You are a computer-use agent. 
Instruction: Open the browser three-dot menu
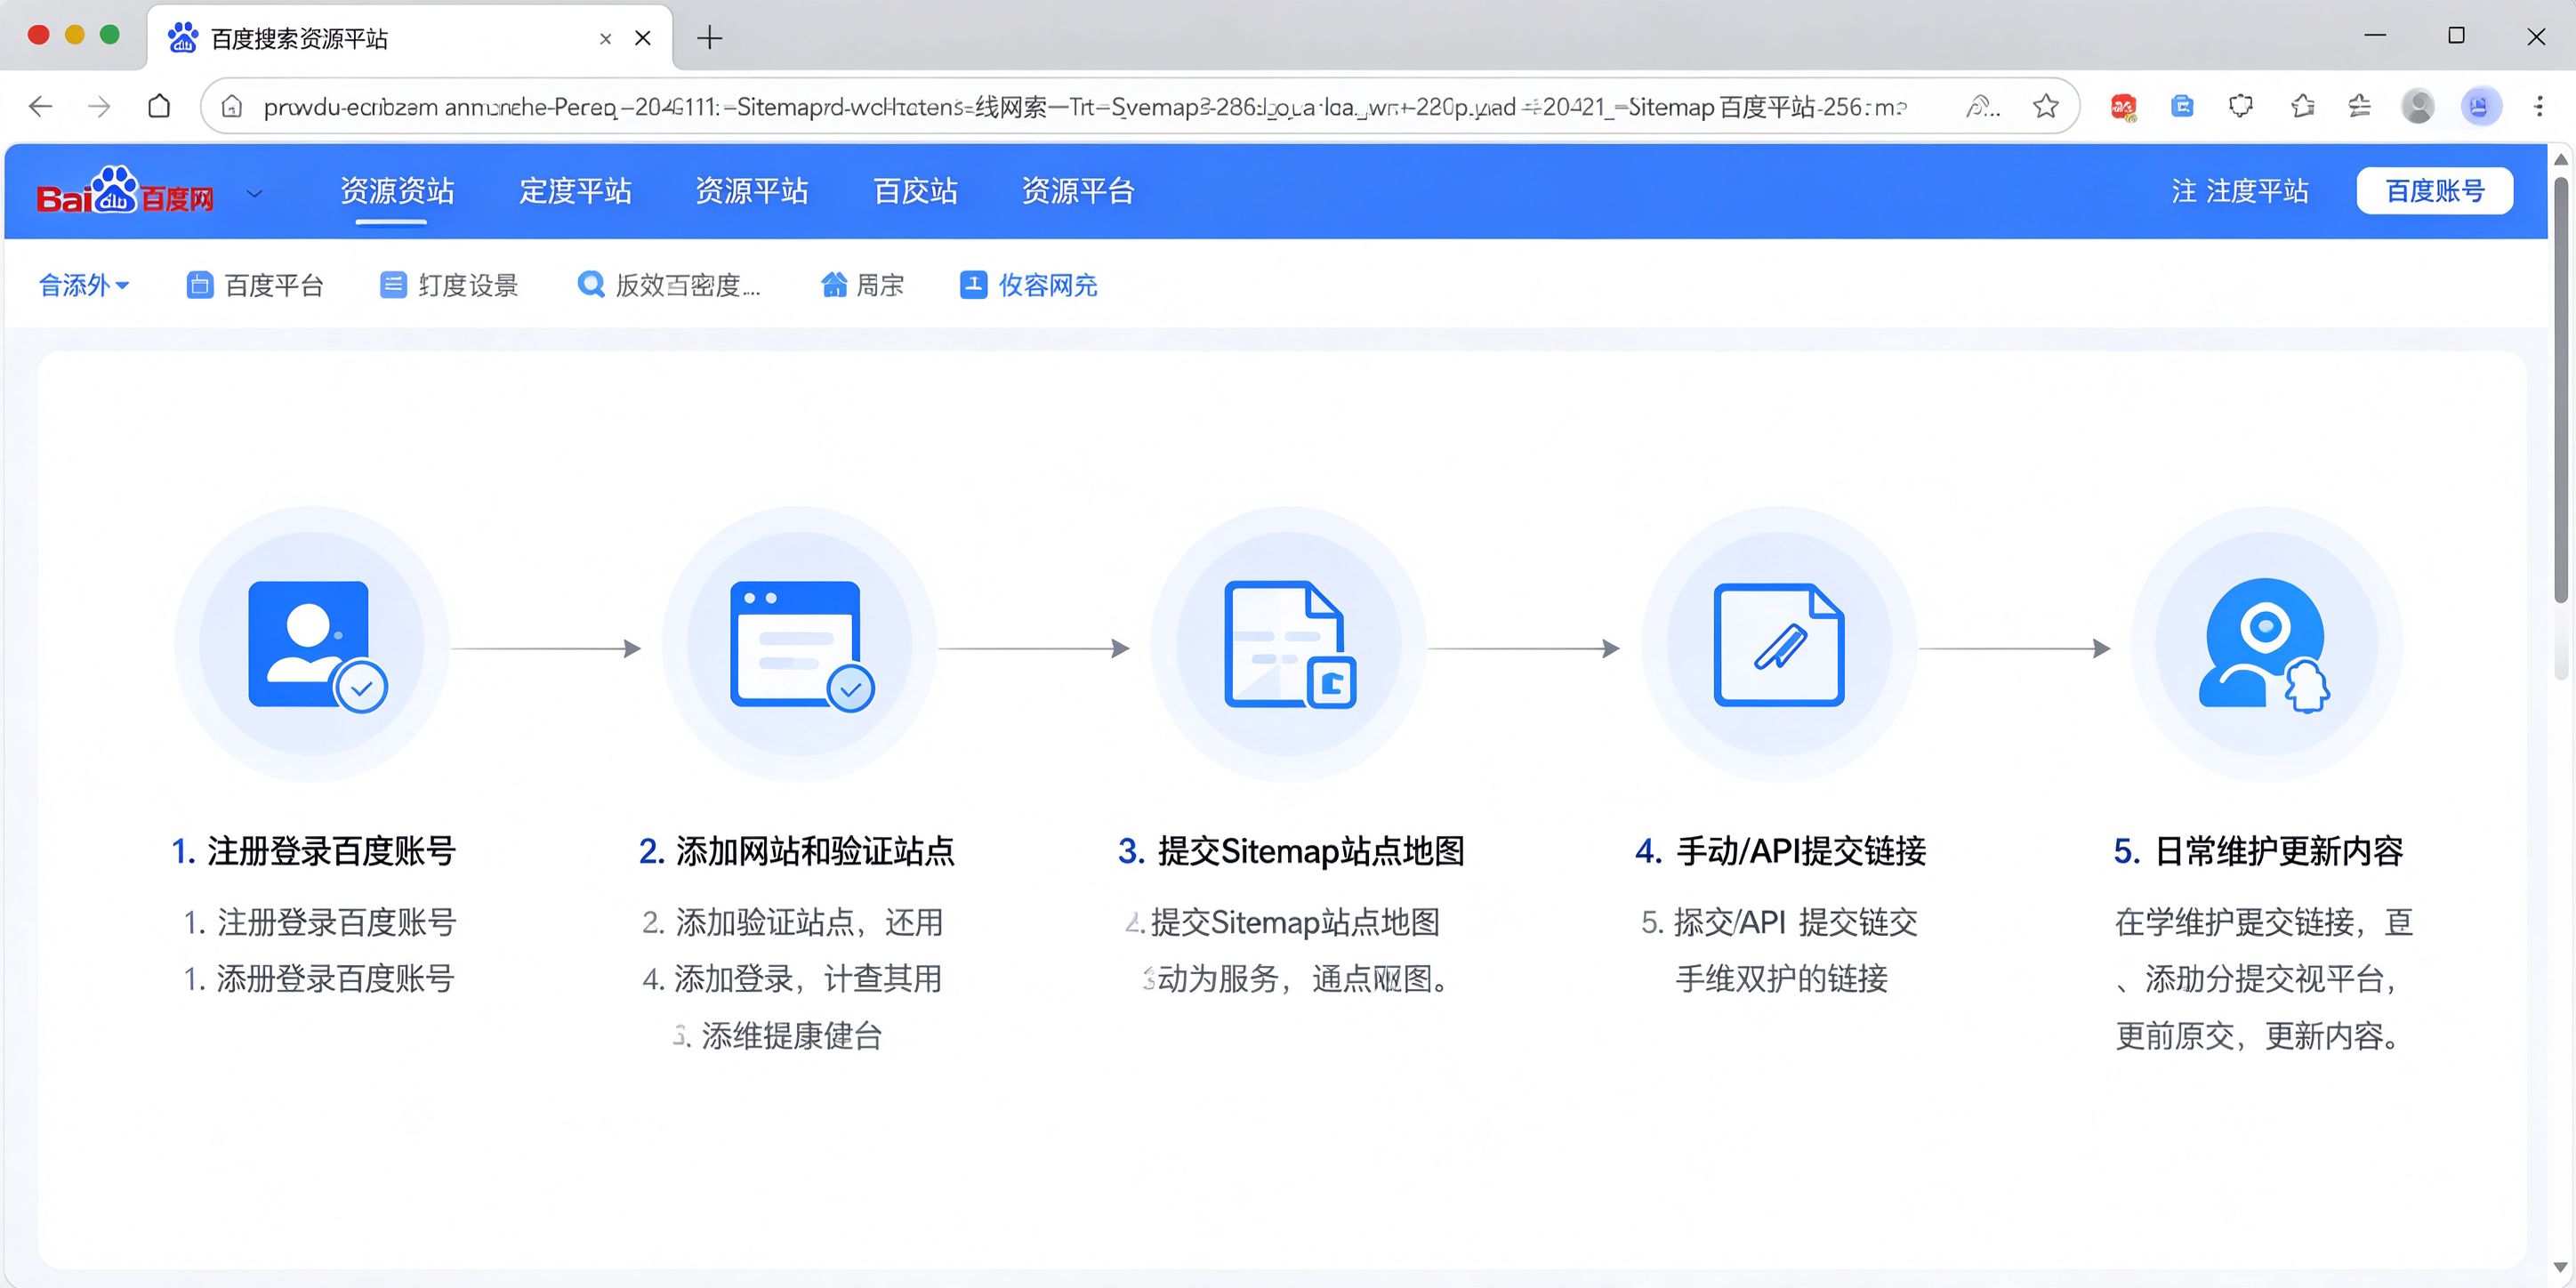click(x=2539, y=106)
